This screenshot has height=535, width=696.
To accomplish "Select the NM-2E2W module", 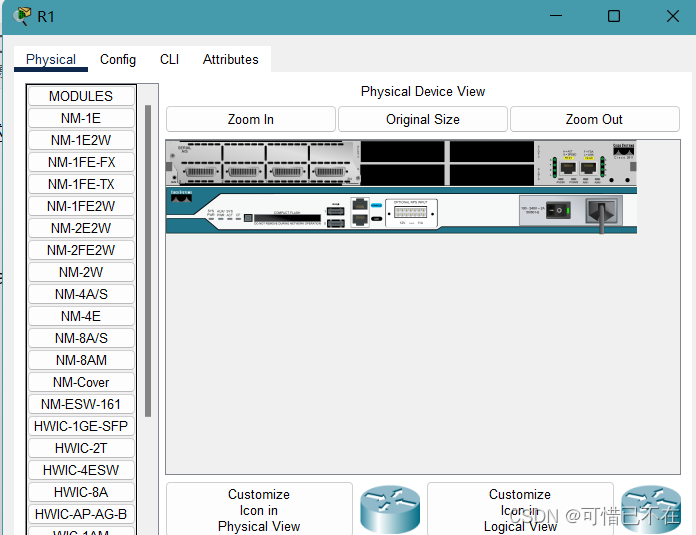I will tap(81, 228).
